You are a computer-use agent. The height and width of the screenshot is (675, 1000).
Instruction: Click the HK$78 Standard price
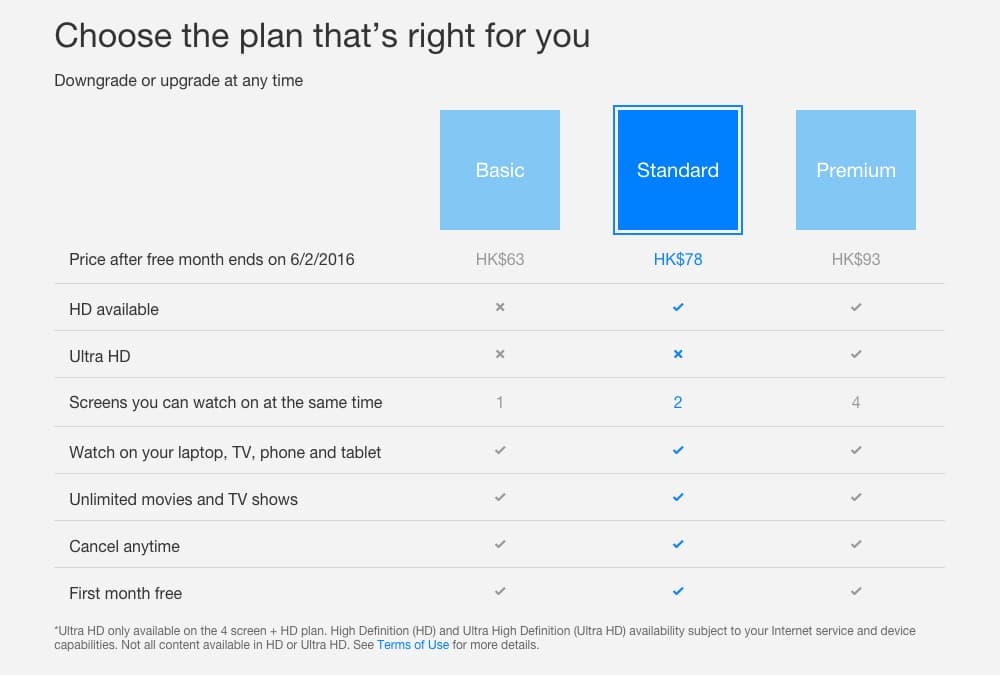pyautogui.click(x=678, y=259)
